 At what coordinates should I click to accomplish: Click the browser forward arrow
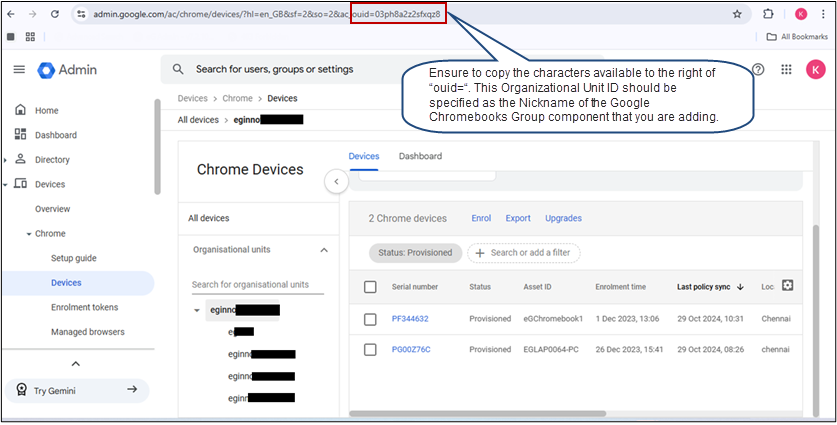point(33,14)
